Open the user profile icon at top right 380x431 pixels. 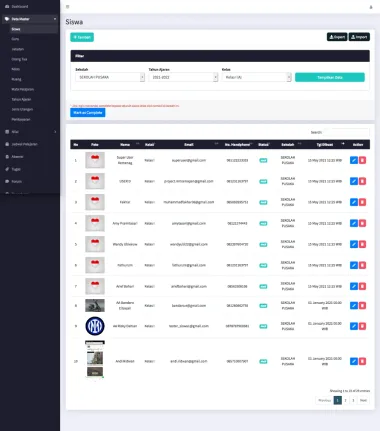(371, 7)
